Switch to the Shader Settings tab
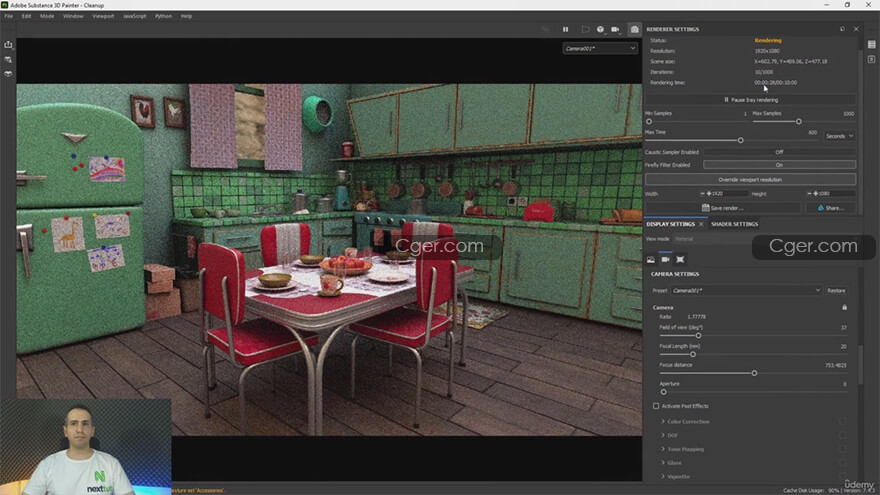 click(x=735, y=224)
